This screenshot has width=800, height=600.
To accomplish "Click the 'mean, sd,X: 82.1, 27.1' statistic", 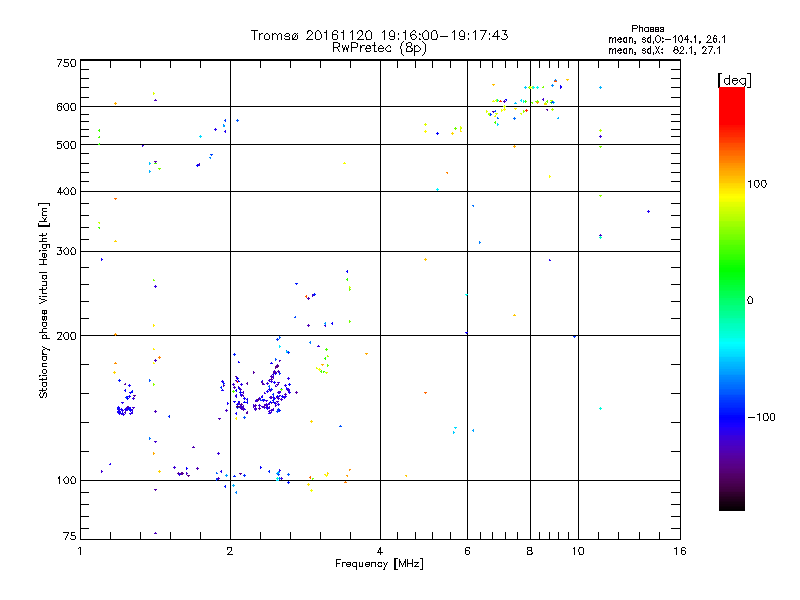I will 664,50.
